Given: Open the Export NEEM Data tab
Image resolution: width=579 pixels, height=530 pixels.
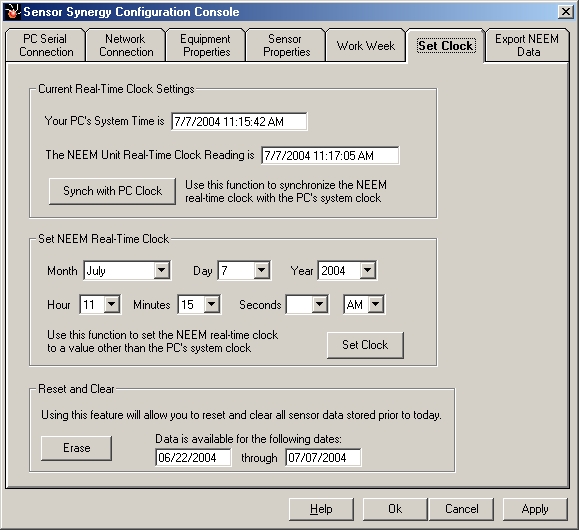Looking at the screenshot, I should (527, 45).
